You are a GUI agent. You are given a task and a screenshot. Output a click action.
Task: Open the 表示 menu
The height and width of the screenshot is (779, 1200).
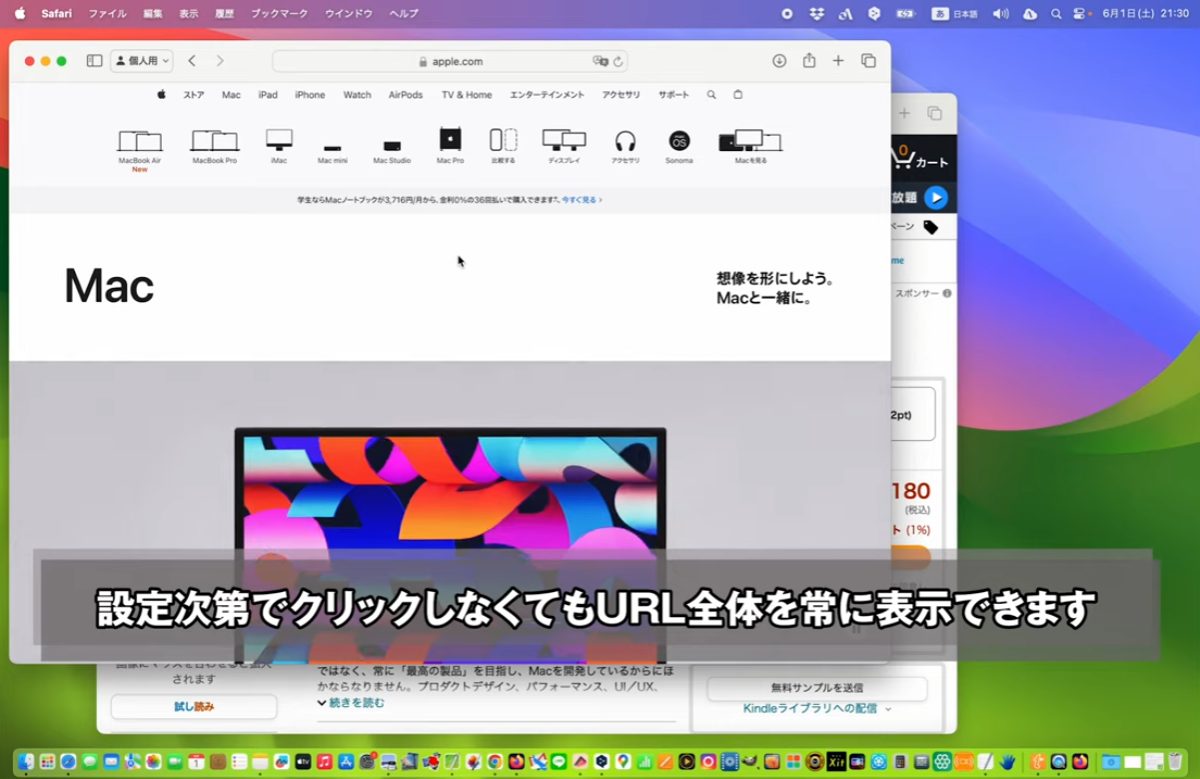(x=189, y=14)
